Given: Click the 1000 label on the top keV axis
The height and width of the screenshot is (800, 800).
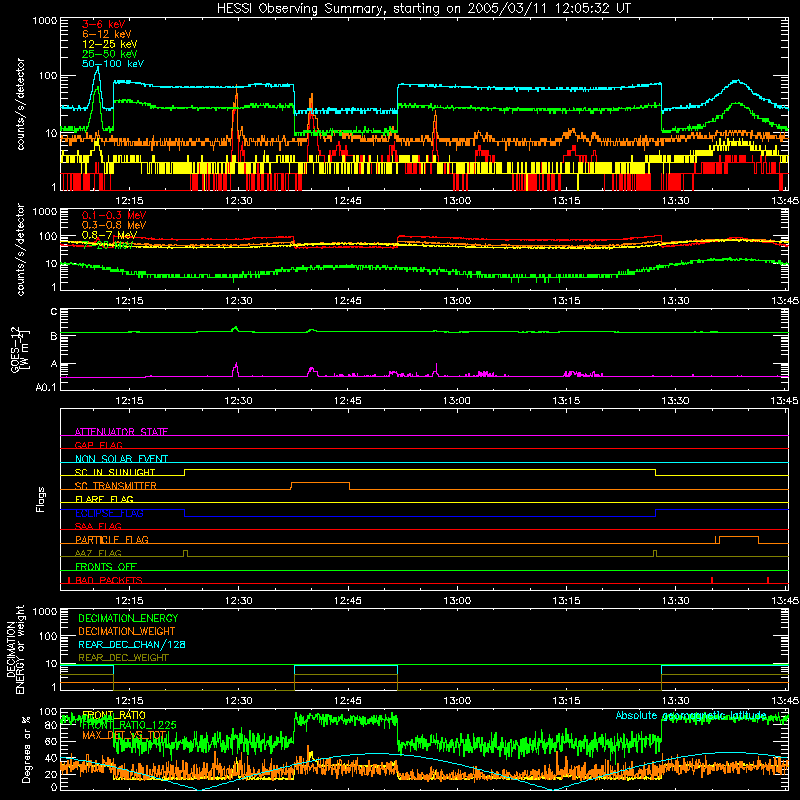Looking at the screenshot, I should [x=45, y=21].
